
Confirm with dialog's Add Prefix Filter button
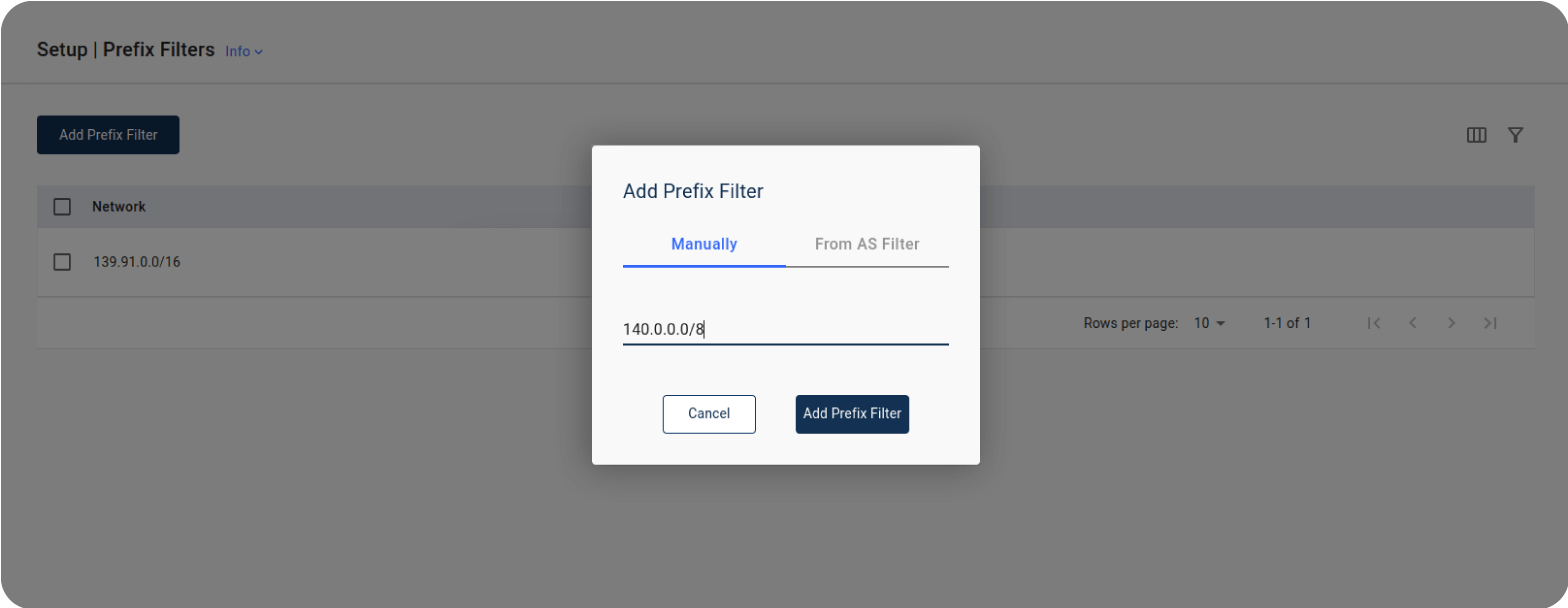click(852, 413)
